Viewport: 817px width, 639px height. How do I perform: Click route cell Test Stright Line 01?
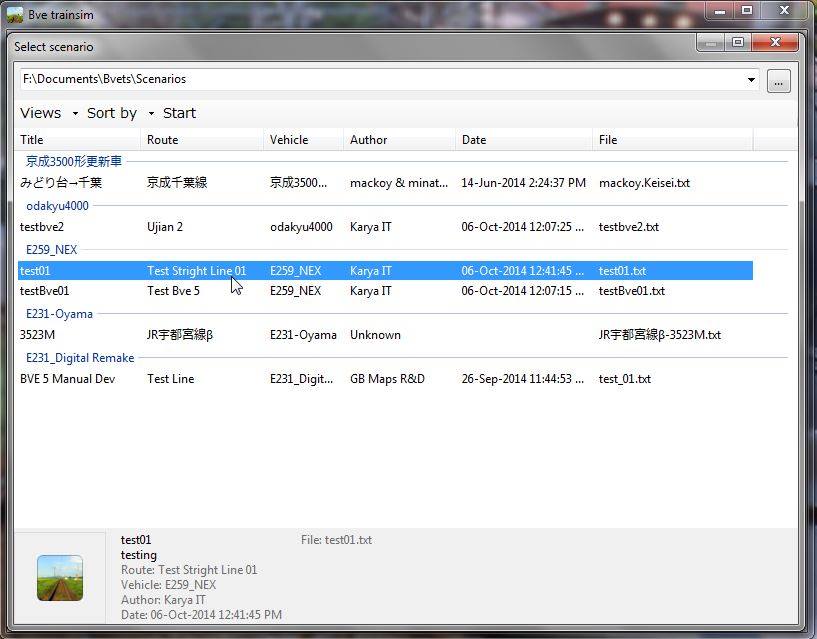[x=196, y=271]
